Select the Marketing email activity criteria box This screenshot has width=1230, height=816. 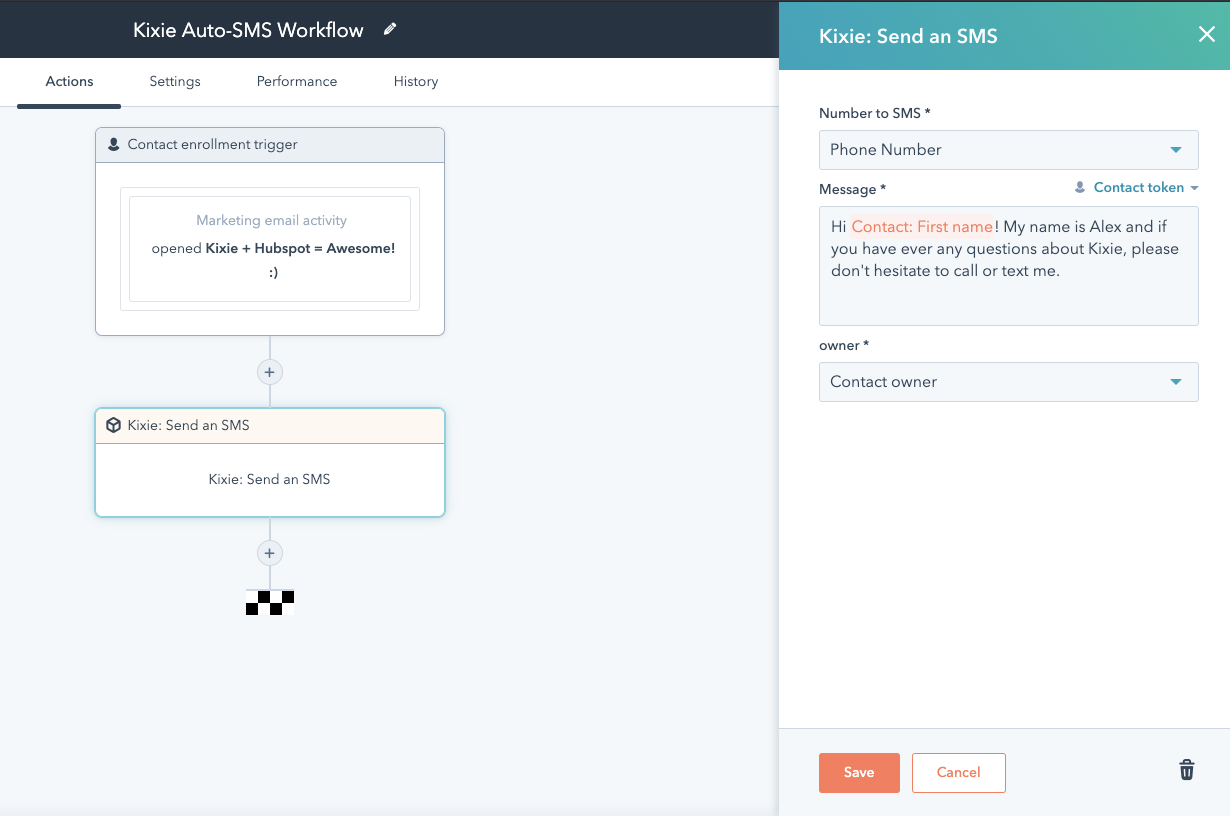click(270, 248)
